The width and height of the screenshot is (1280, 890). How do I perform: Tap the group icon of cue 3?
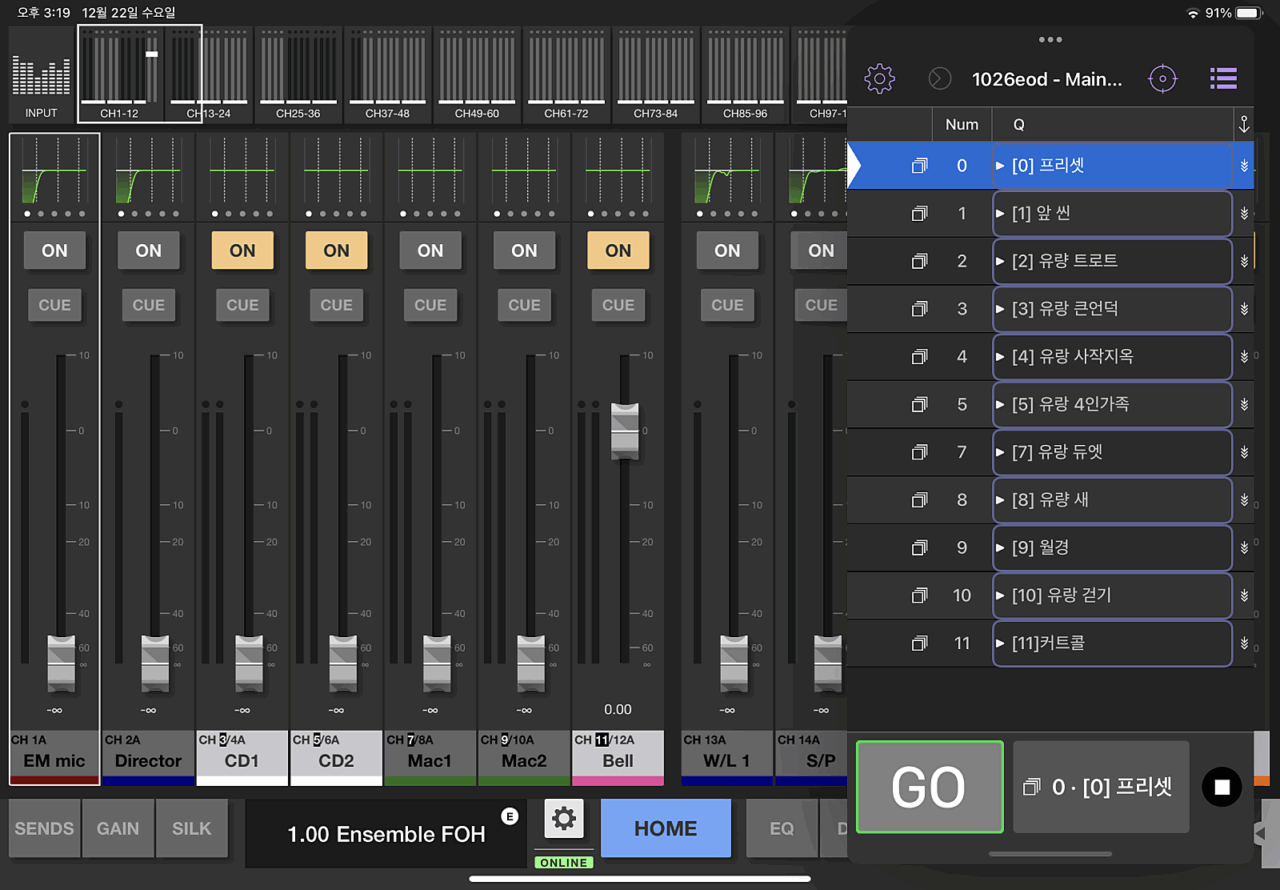coord(919,309)
